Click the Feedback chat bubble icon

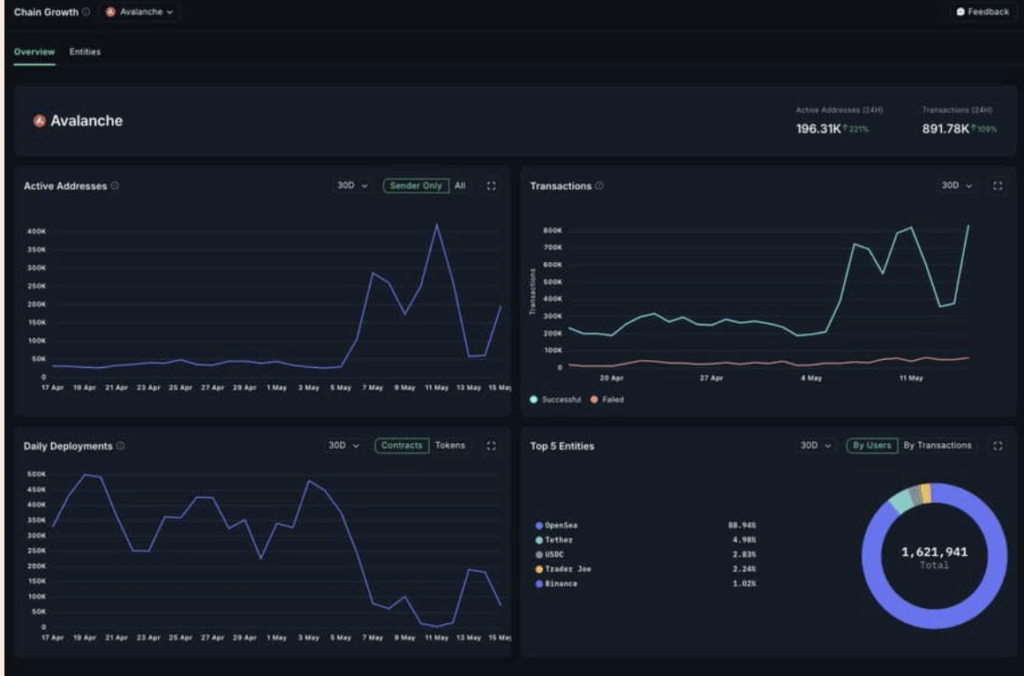(960, 12)
